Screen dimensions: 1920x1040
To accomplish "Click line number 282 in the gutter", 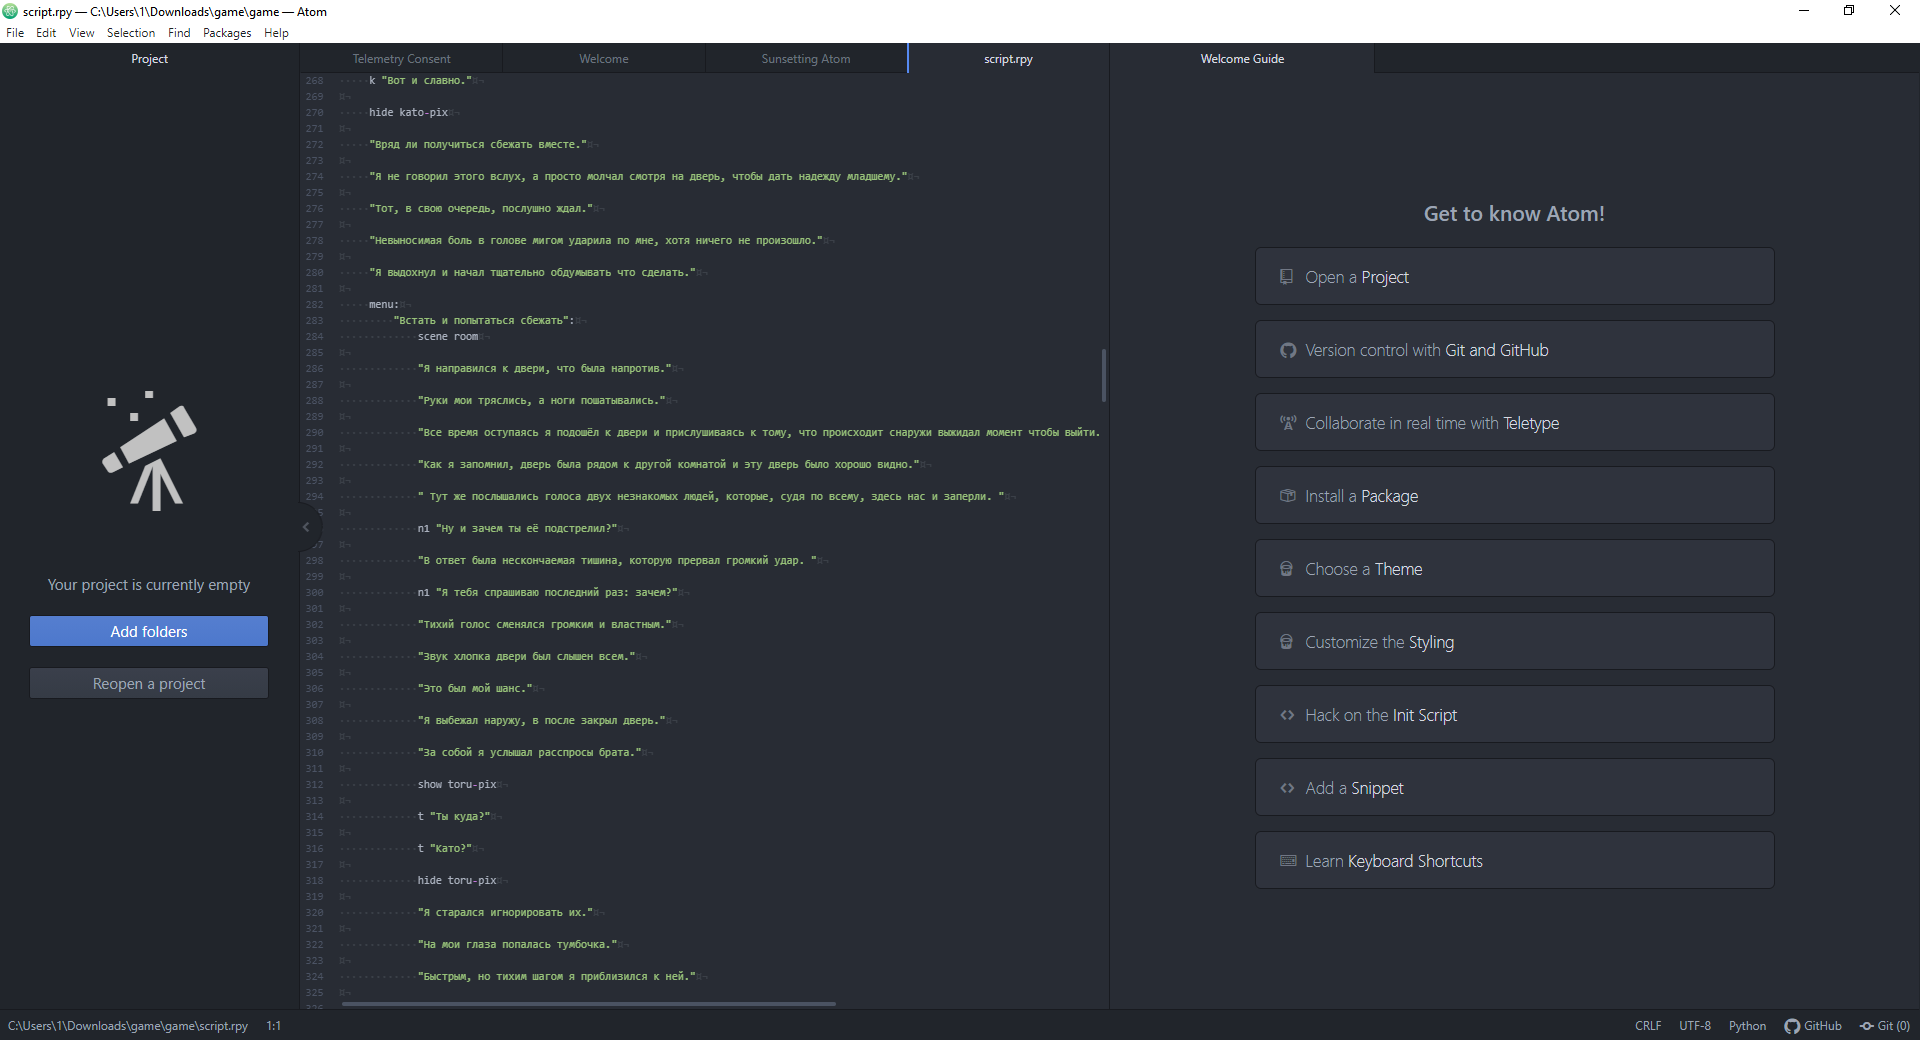I will pos(314,305).
